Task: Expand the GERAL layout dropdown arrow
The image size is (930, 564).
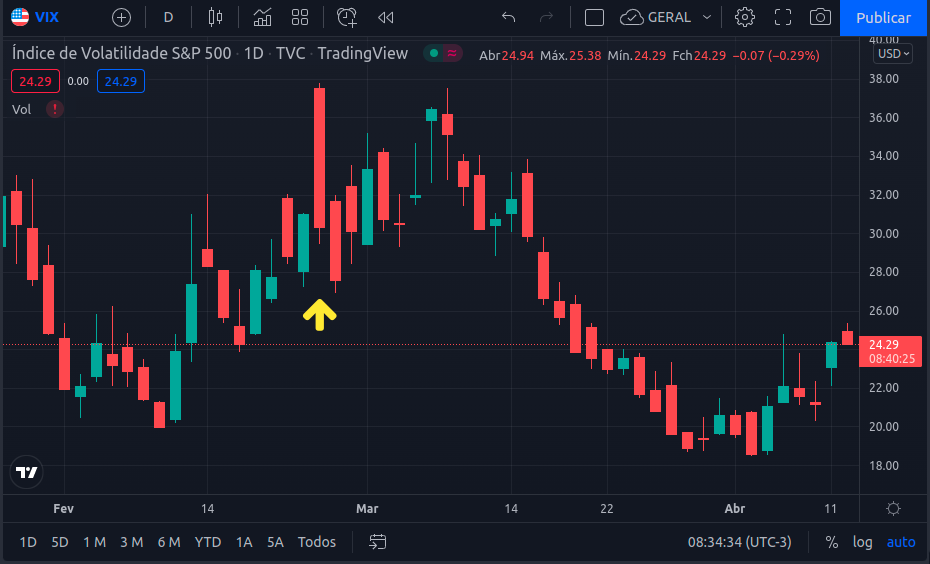Action: click(x=706, y=18)
